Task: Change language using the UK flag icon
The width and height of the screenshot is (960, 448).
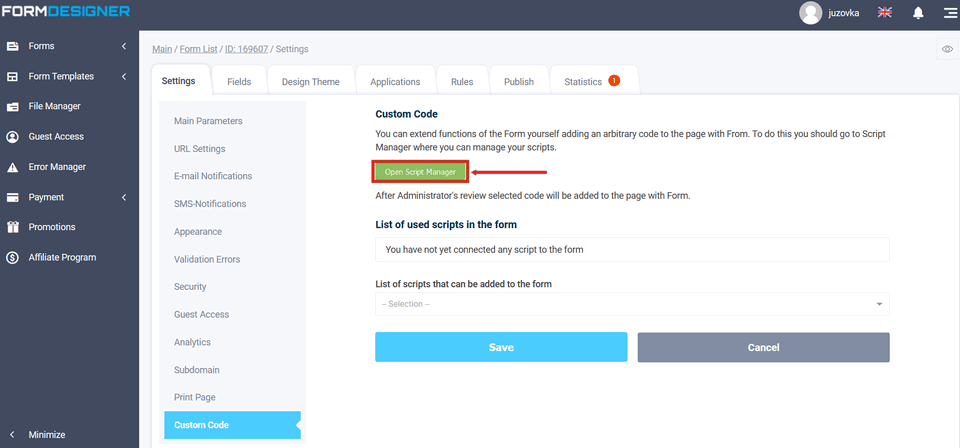Action: 885,13
